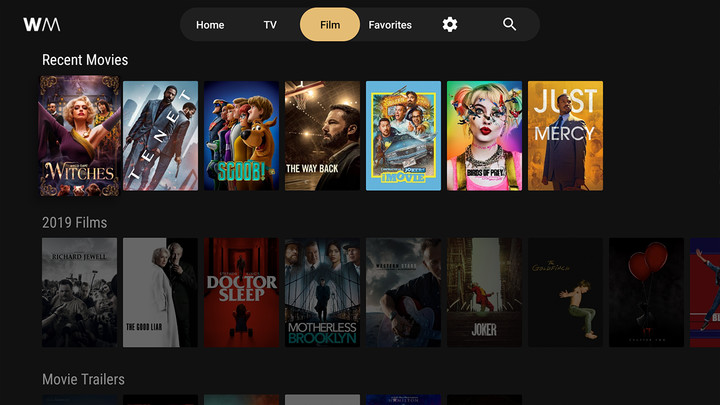
Task: Select the Just Mercy poster
Action: [x=565, y=136]
